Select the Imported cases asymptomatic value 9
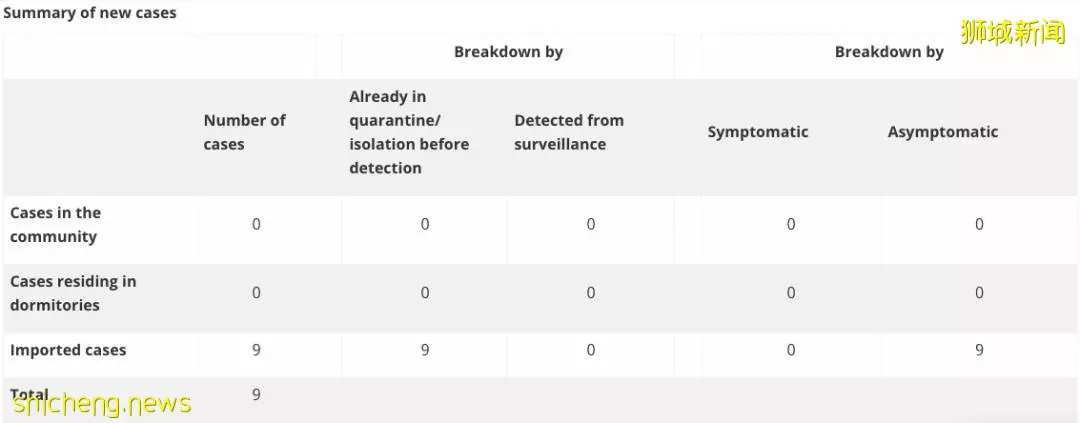The image size is (1080, 423). pyautogui.click(x=979, y=350)
